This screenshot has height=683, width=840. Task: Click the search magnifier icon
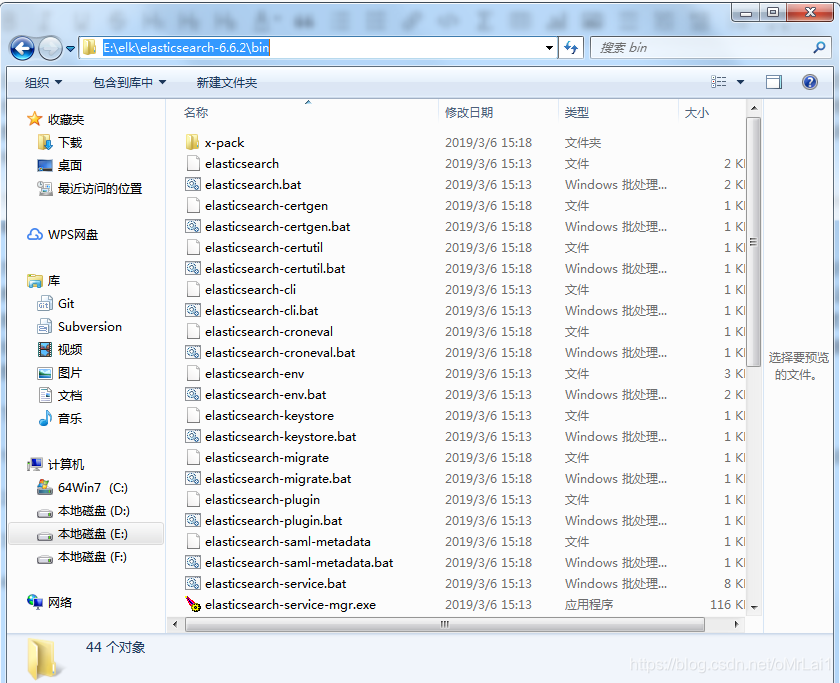coord(819,48)
